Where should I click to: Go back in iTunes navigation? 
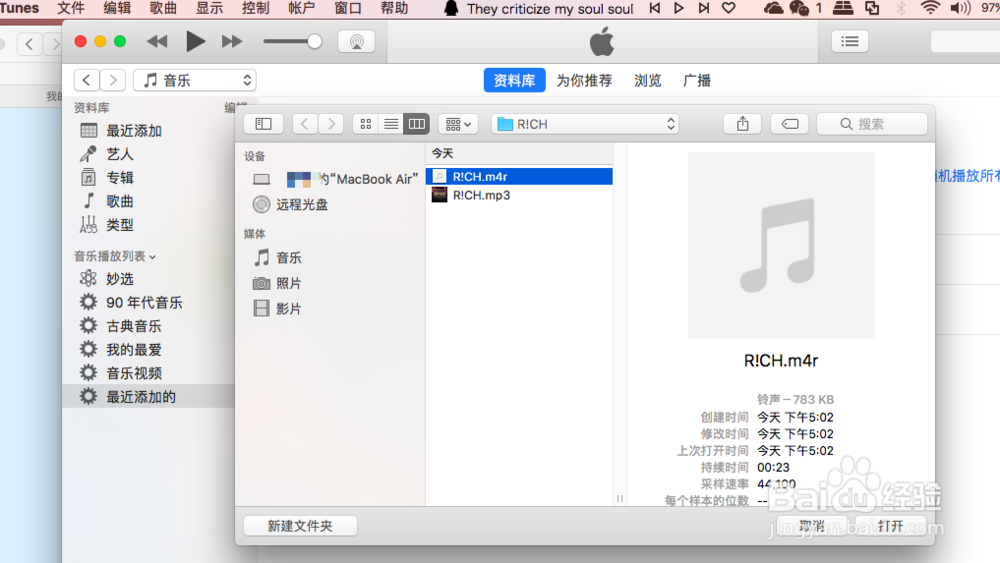tap(87, 80)
